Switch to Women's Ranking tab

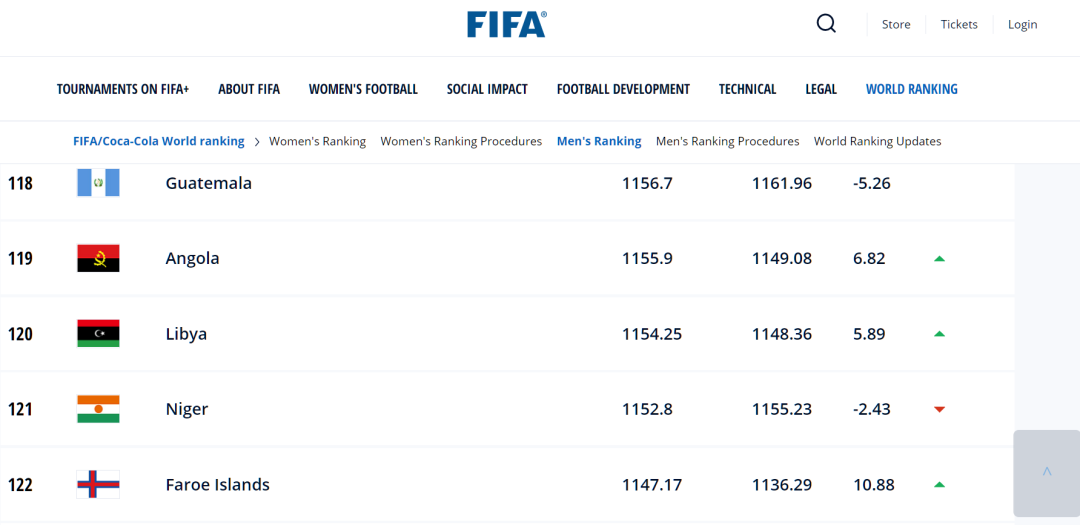317,141
